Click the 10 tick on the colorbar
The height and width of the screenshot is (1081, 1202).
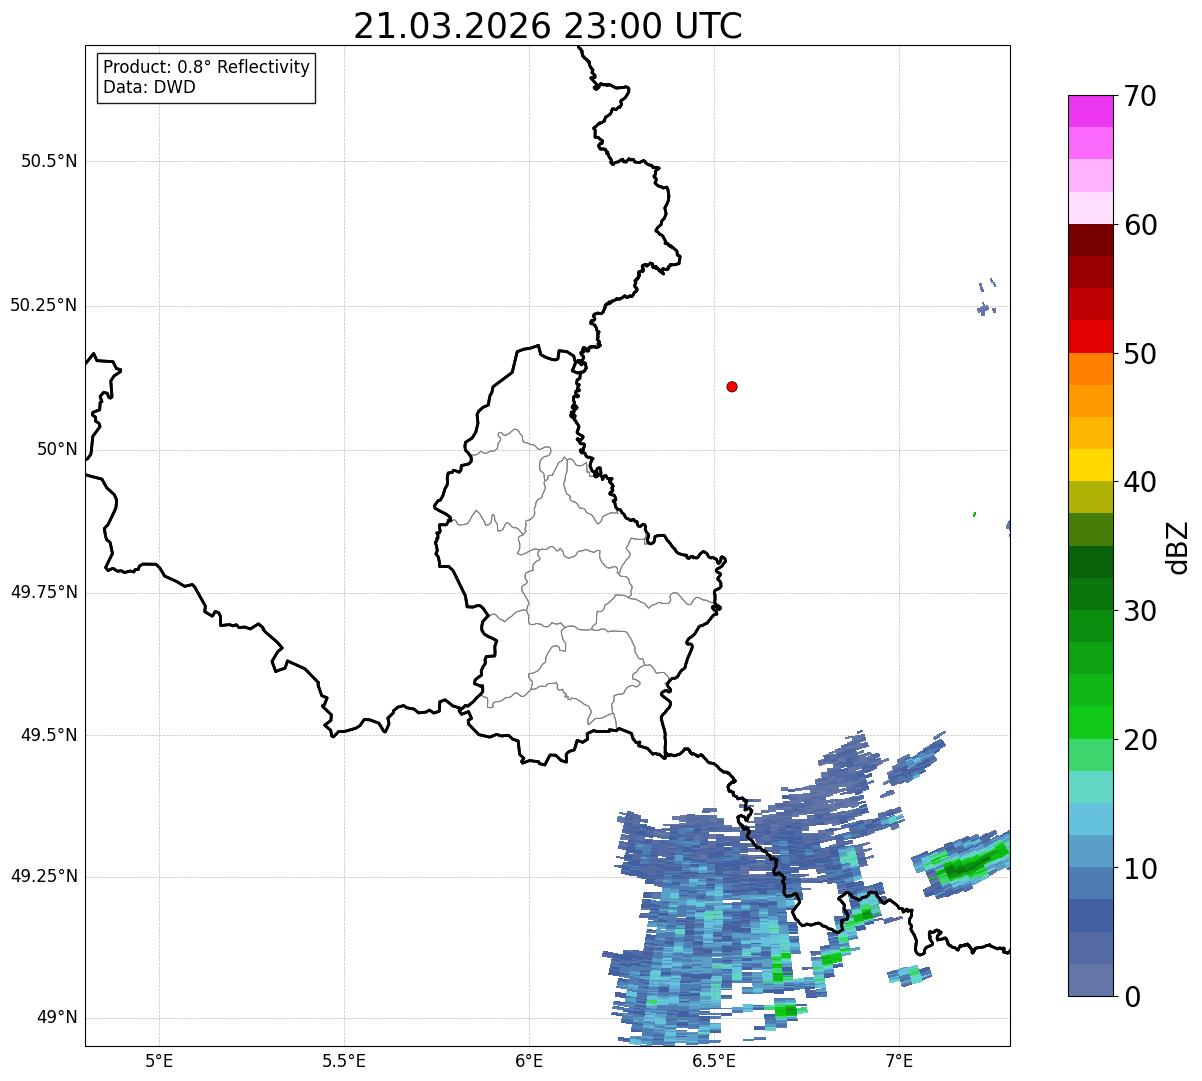[1140, 868]
